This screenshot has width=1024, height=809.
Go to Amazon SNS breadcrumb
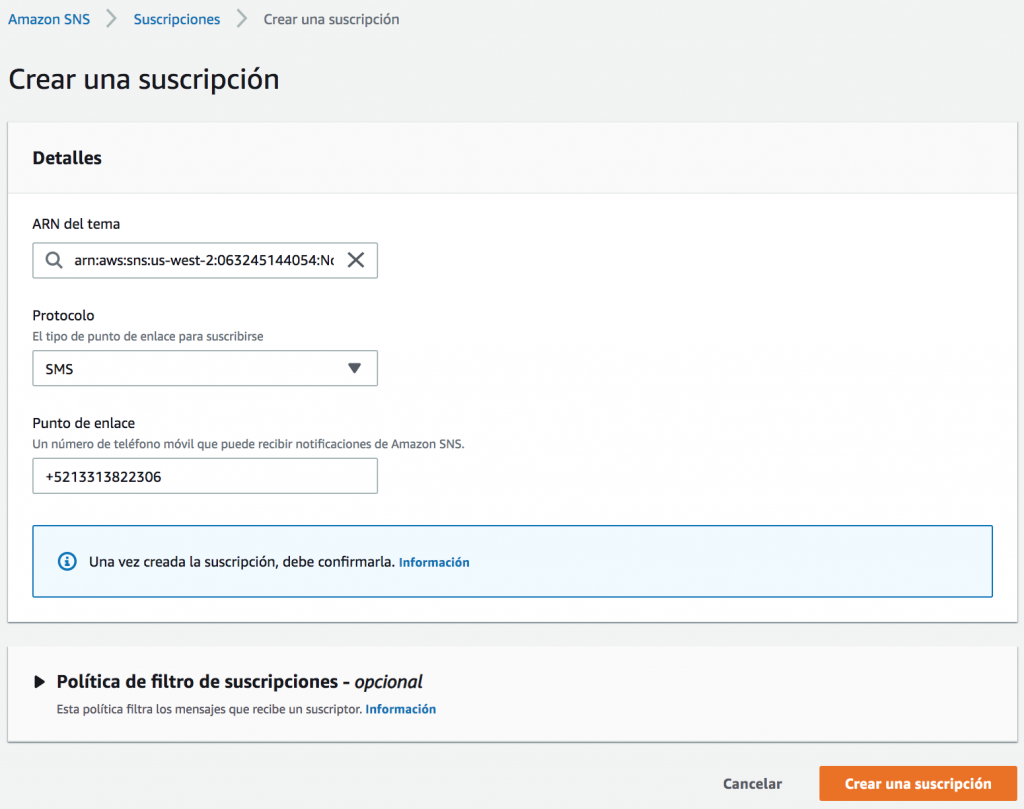[49, 19]
